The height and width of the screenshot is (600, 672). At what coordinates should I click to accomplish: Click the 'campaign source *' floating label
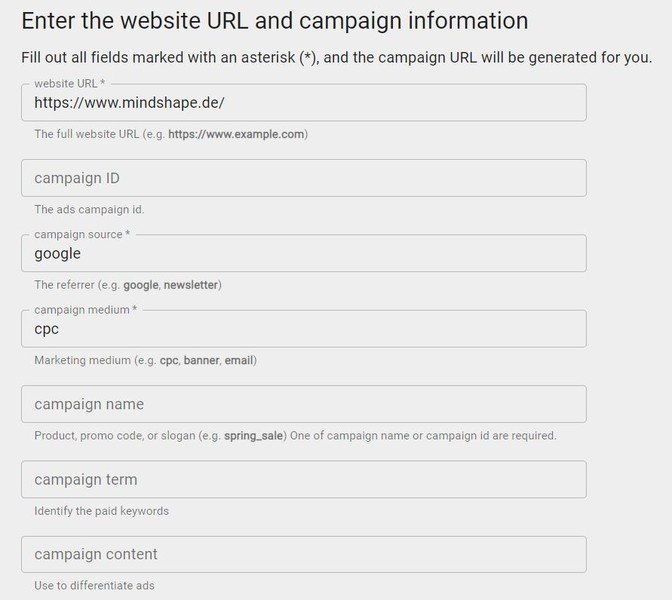point(82,234)
